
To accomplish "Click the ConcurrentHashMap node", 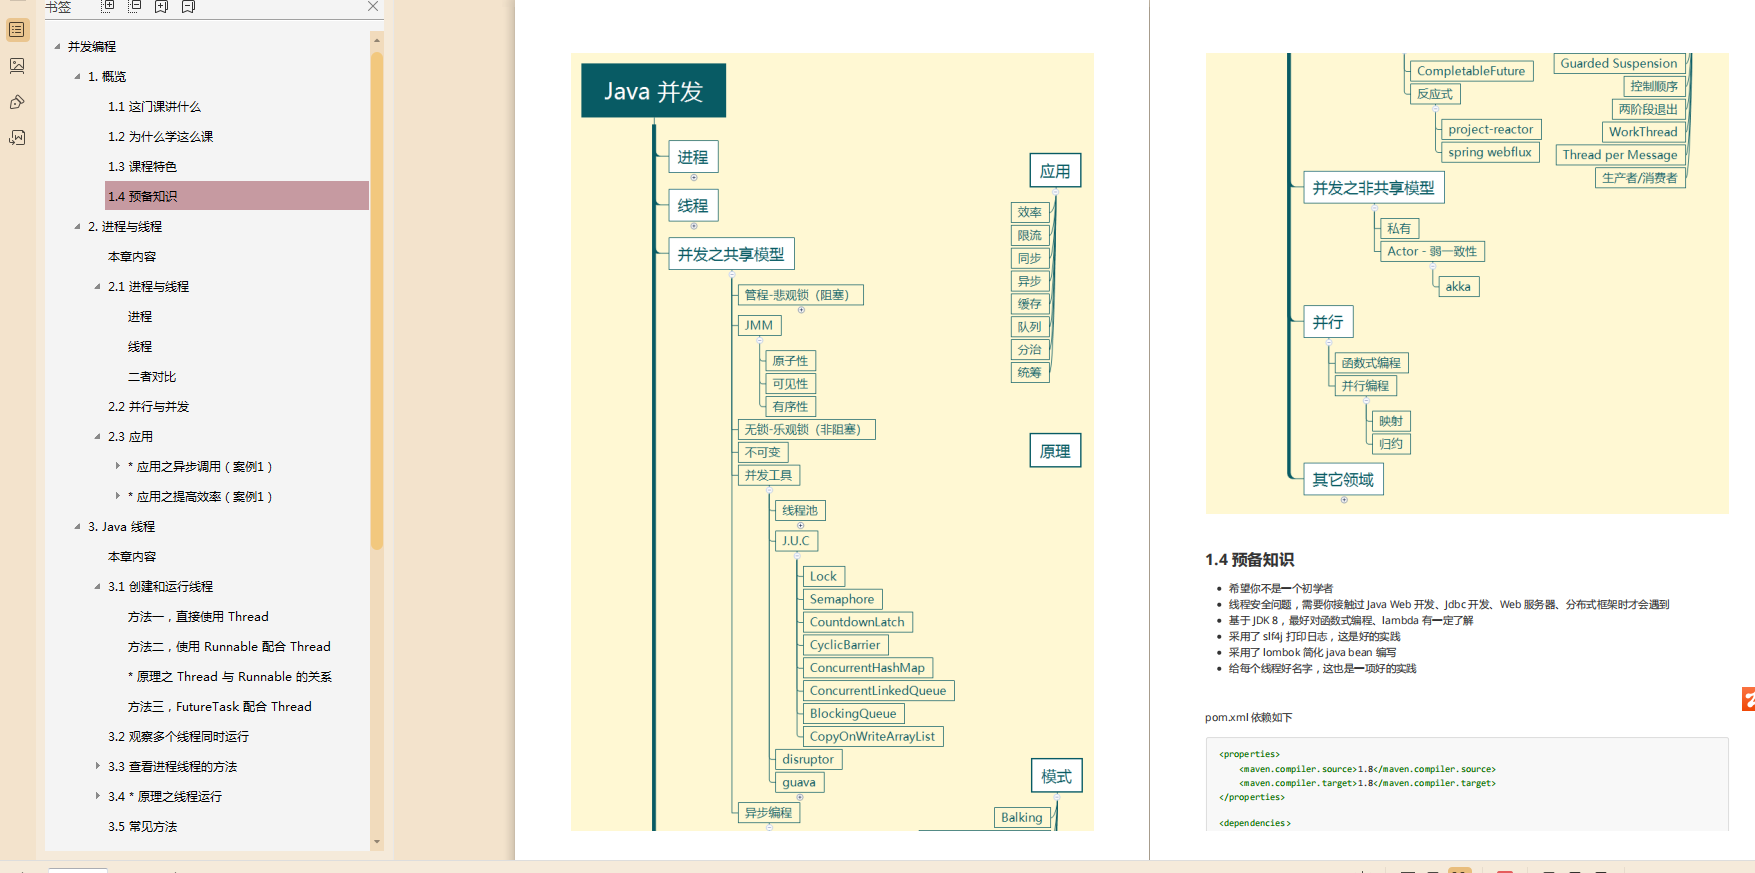I will (x=867, y=667).
